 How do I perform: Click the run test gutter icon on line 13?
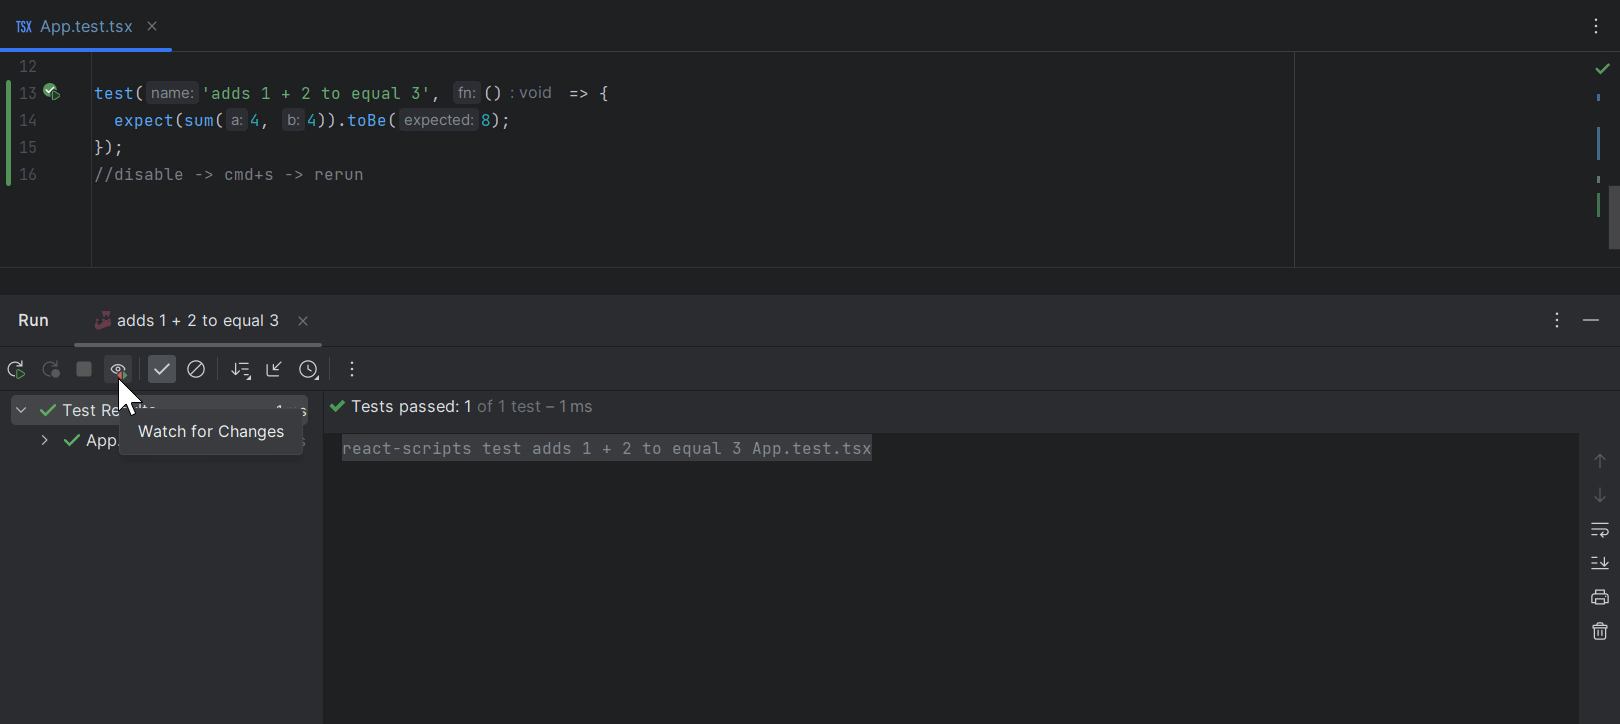click(x=51, y=93)
